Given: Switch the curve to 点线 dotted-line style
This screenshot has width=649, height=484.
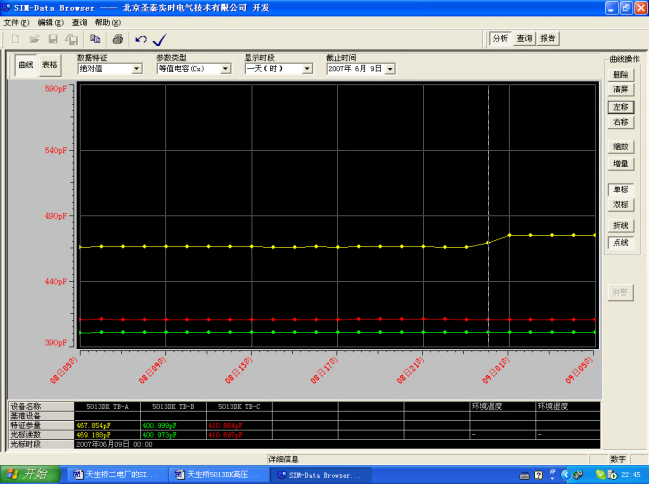Looking at the screenshot, I should (x=620, y=243).
